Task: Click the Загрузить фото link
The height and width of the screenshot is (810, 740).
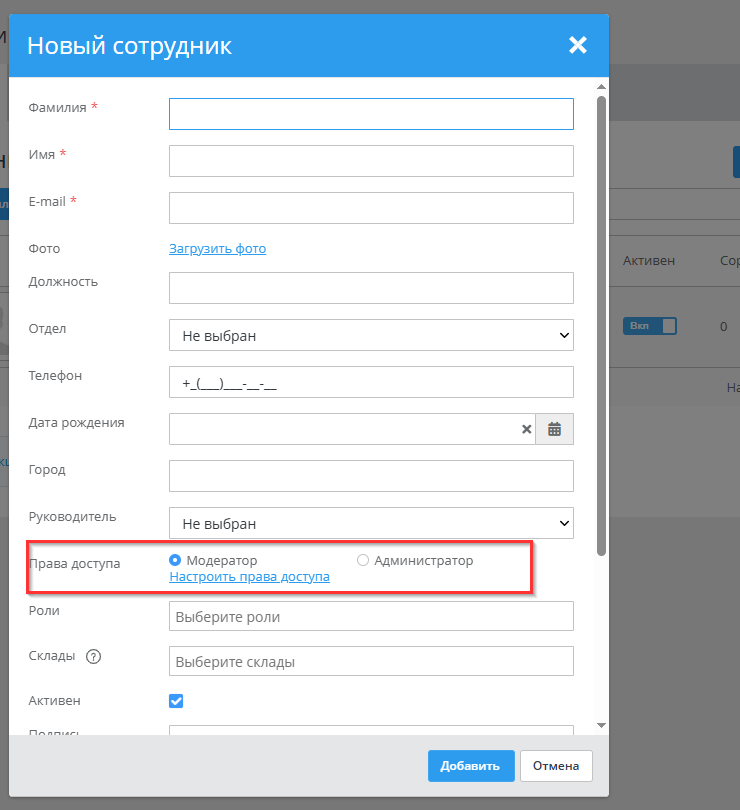Action: click(217, 249)
